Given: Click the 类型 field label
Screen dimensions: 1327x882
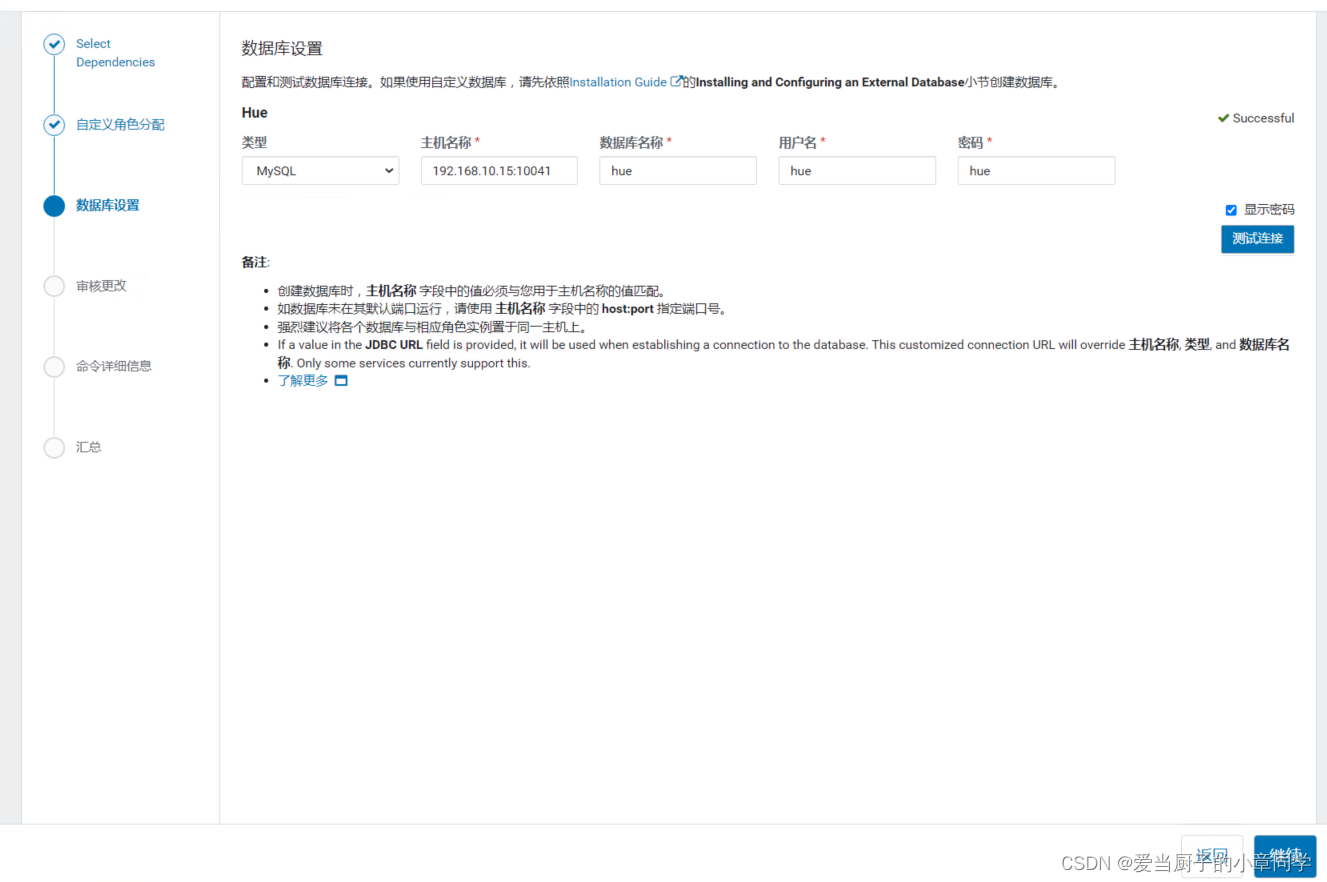Looking at the screenshot, I should tap(255, 143).
